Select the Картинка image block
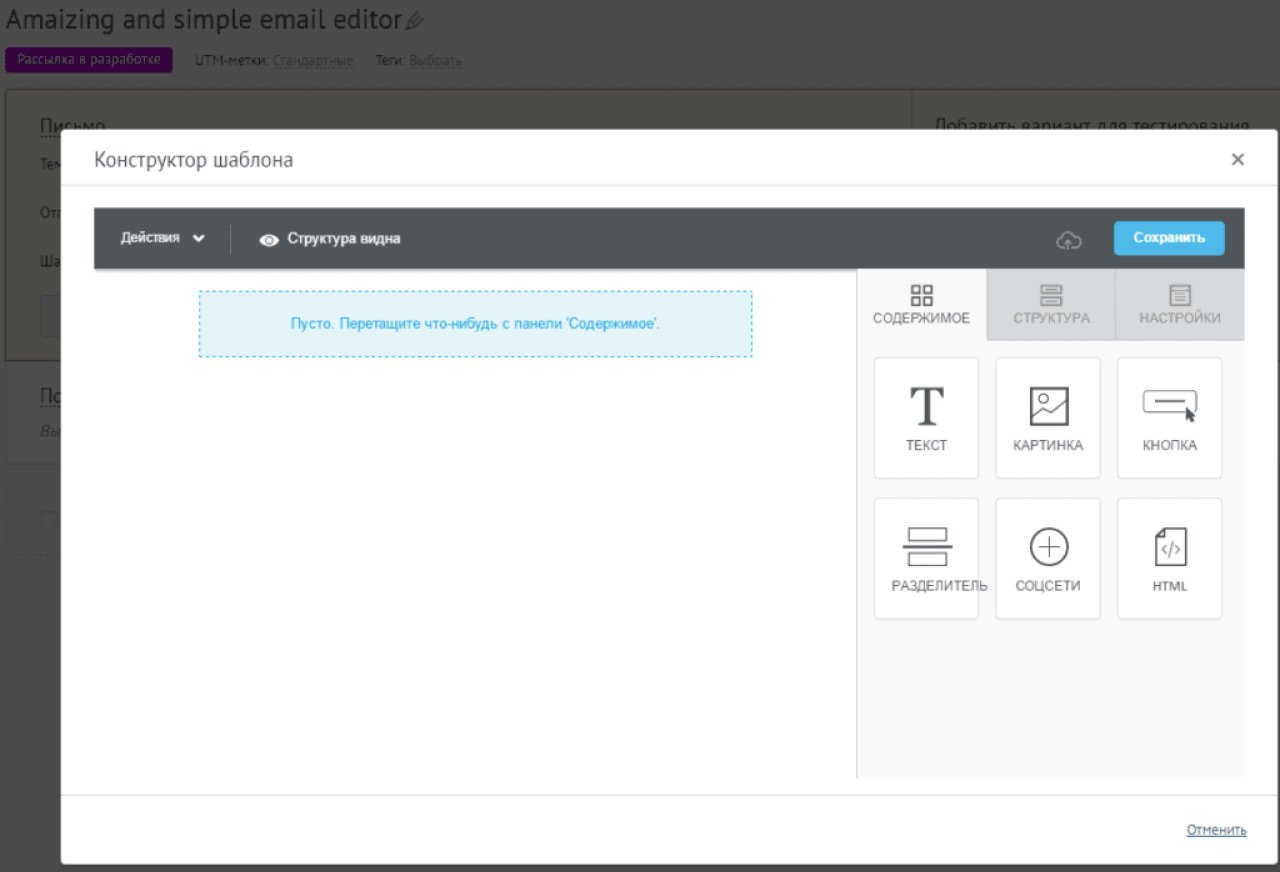This screenshot has height=872, width=1280. coord(1048,418)
